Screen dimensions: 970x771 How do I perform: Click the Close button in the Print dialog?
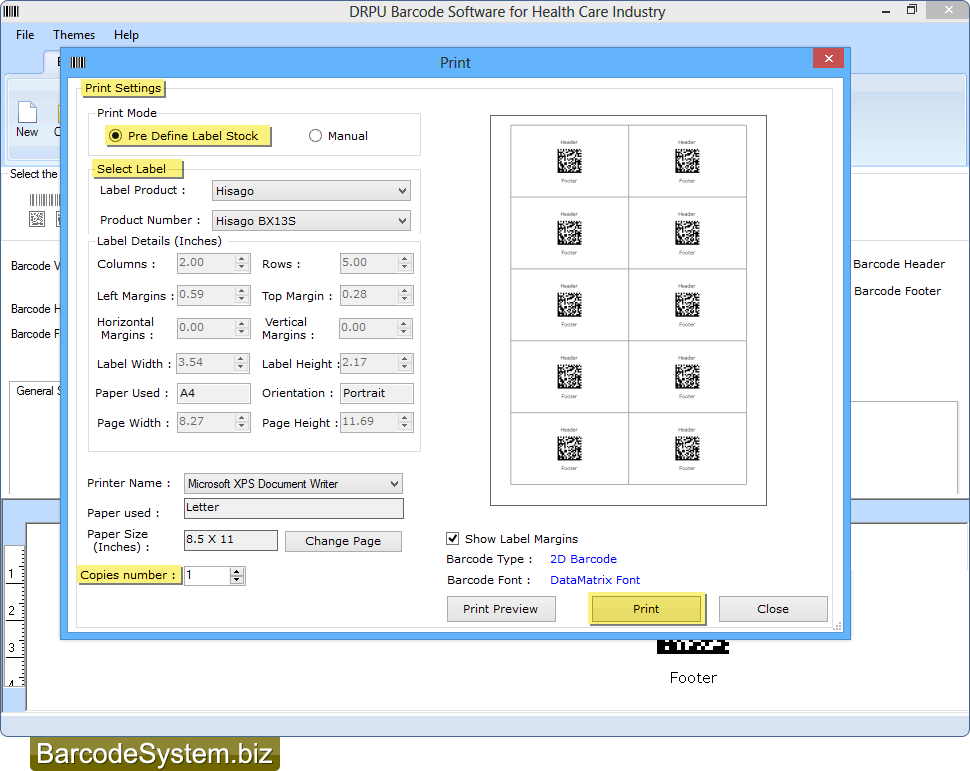coord(773,609)
